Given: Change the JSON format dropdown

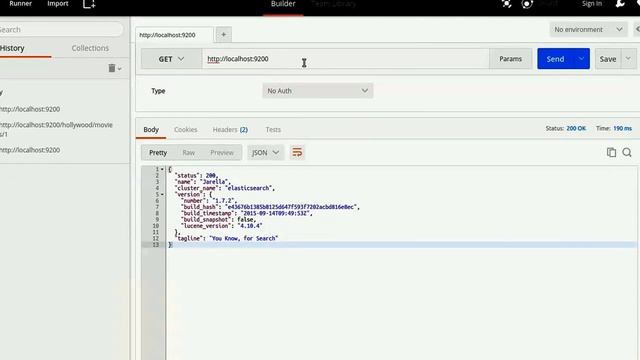Looking at the screenshot, I should pos(265,153).
